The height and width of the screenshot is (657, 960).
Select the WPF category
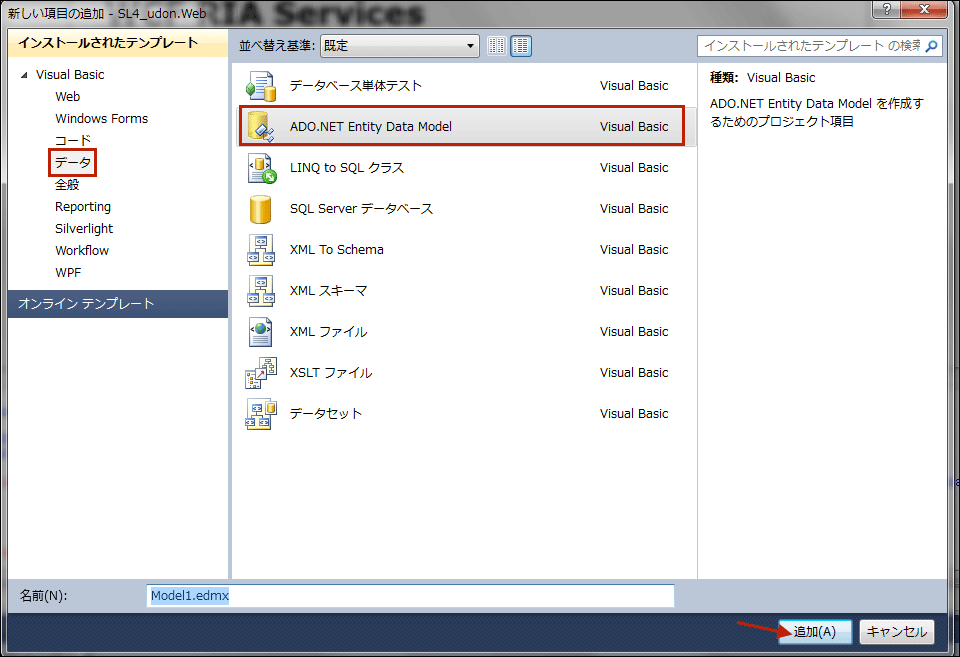click(68, 273)
